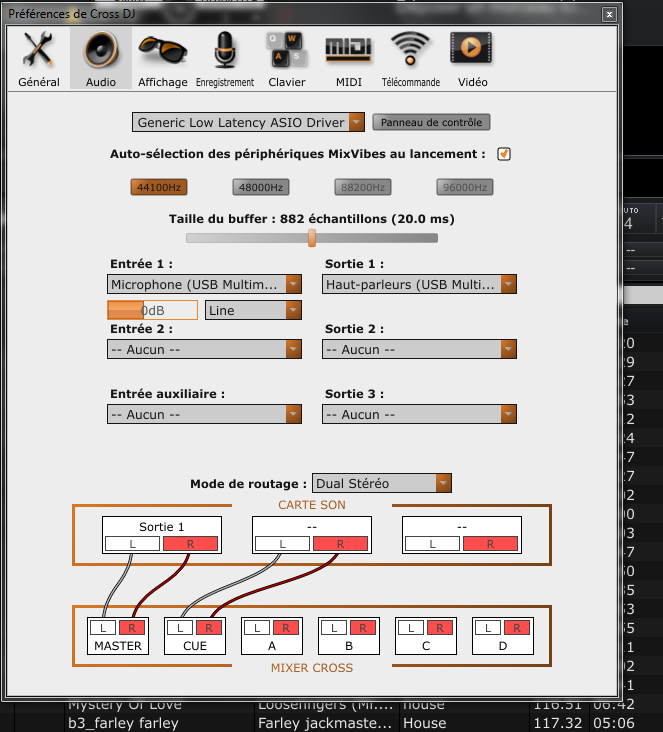Open Entrée 1 device dropdown

(x=205, y=284)
